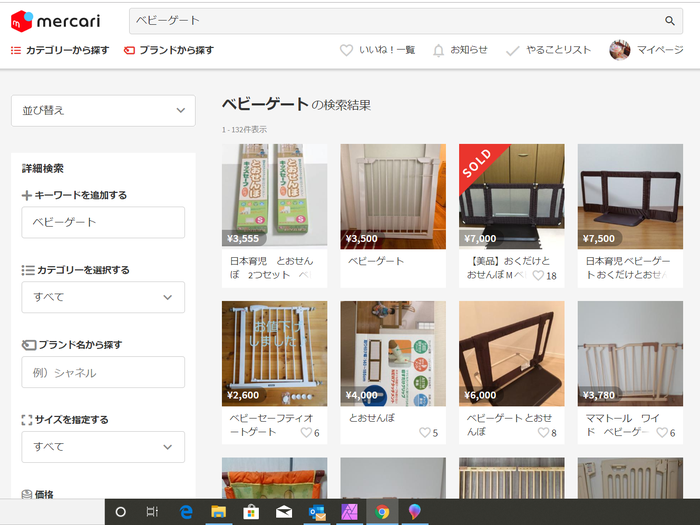Launch Microsoft Edge from the taskbar
The image size is (700, 525).
(186, 512)
